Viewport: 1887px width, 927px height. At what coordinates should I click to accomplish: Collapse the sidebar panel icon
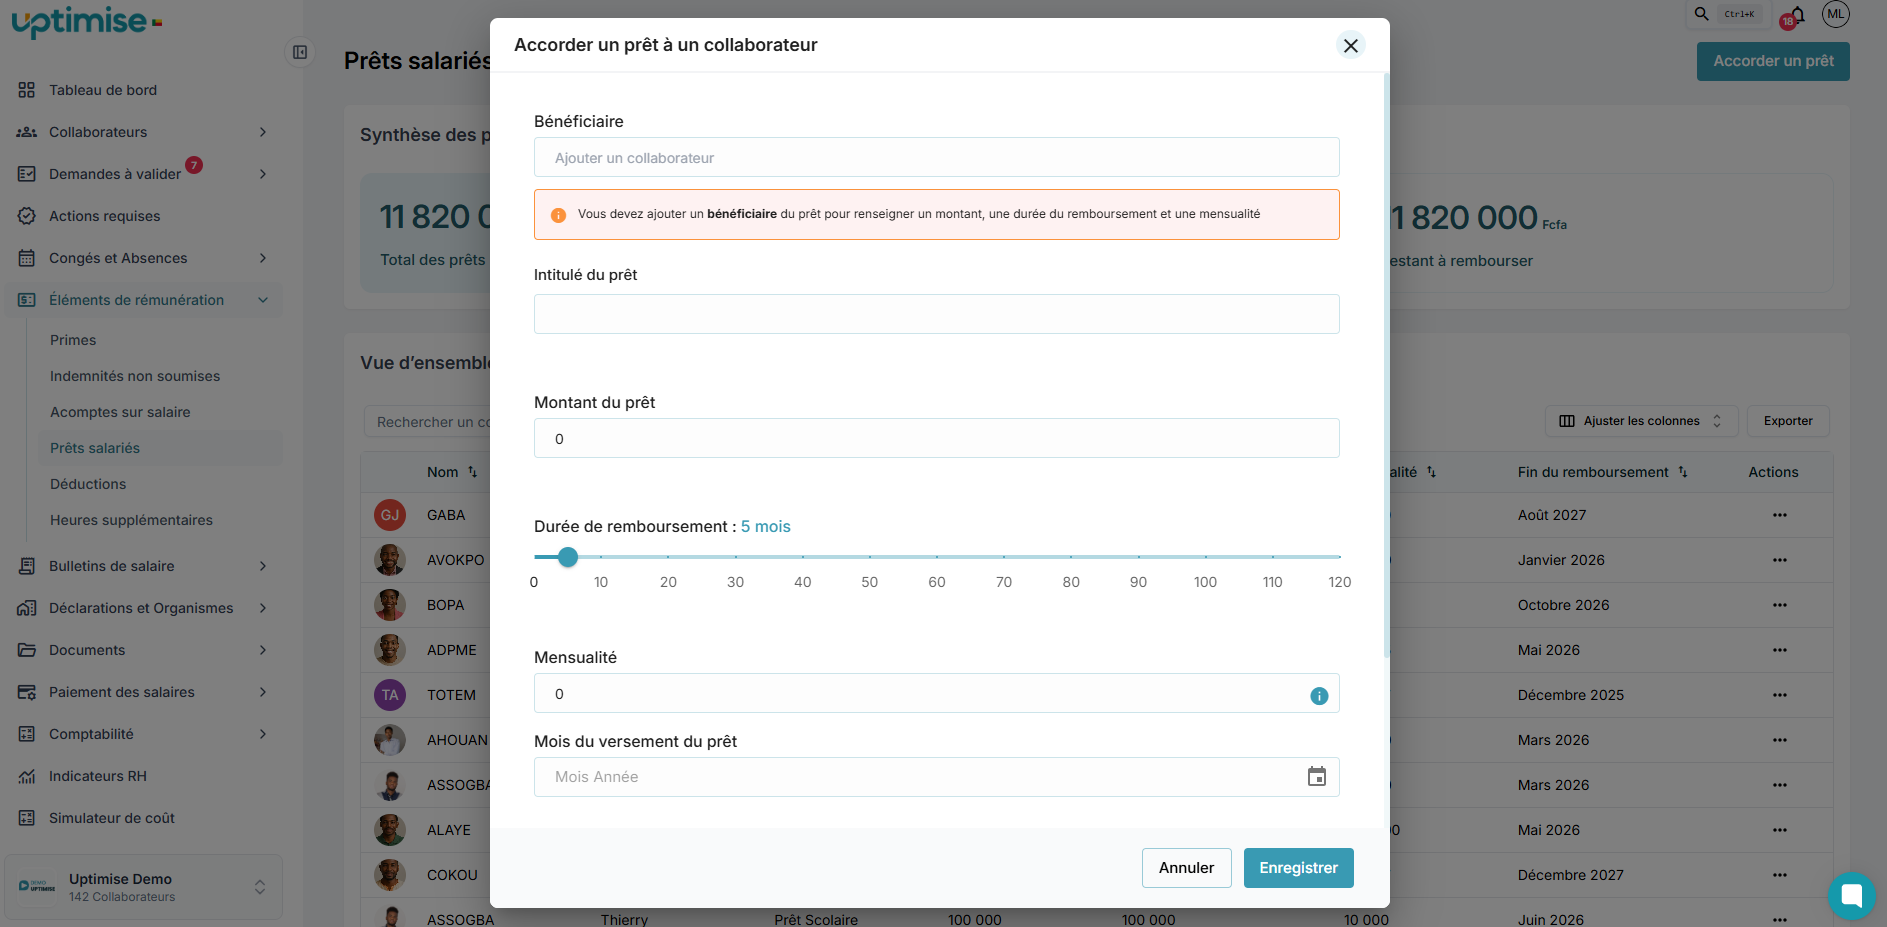coord(300,52)
